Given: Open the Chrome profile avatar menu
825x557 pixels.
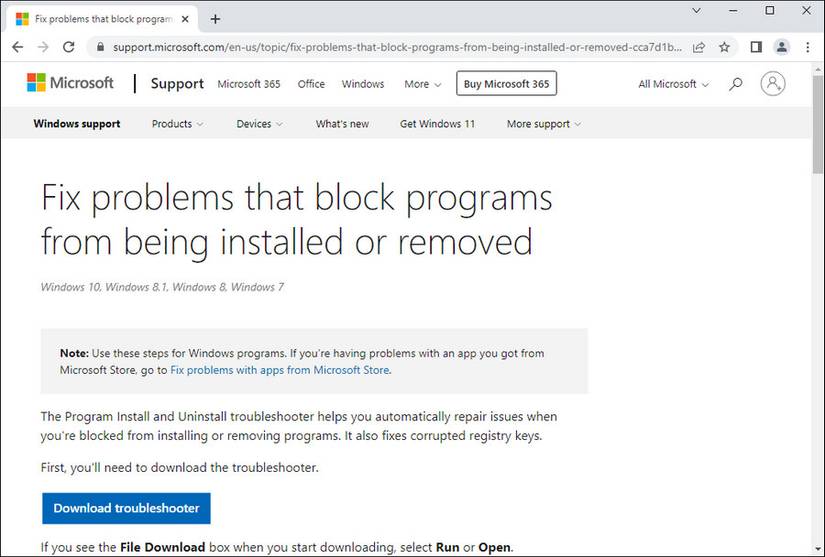Looking at the screenshot, I should pos(781,47).
